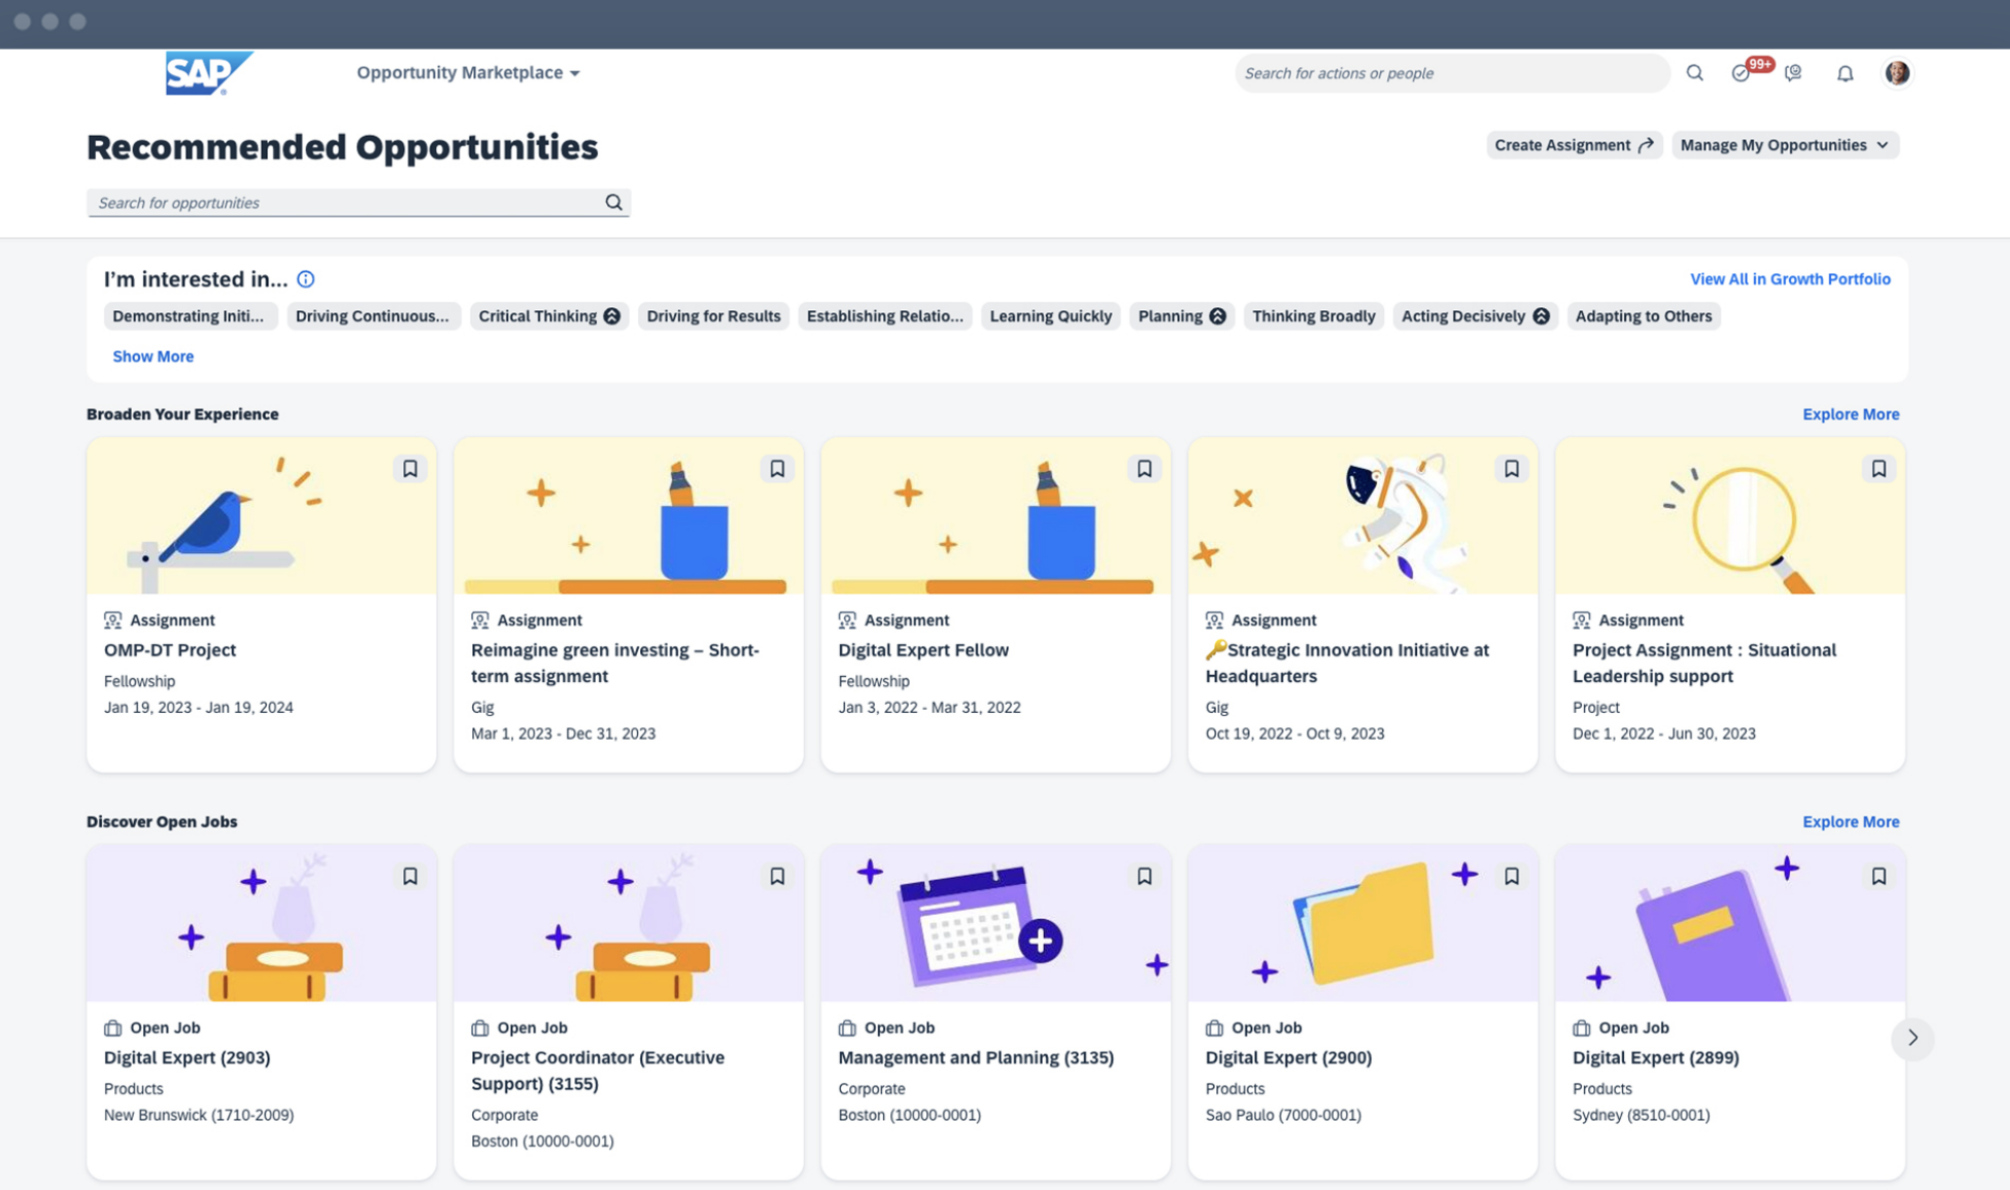
Task: Click the astronaut card image
Action: click(x=1362, y=516)
